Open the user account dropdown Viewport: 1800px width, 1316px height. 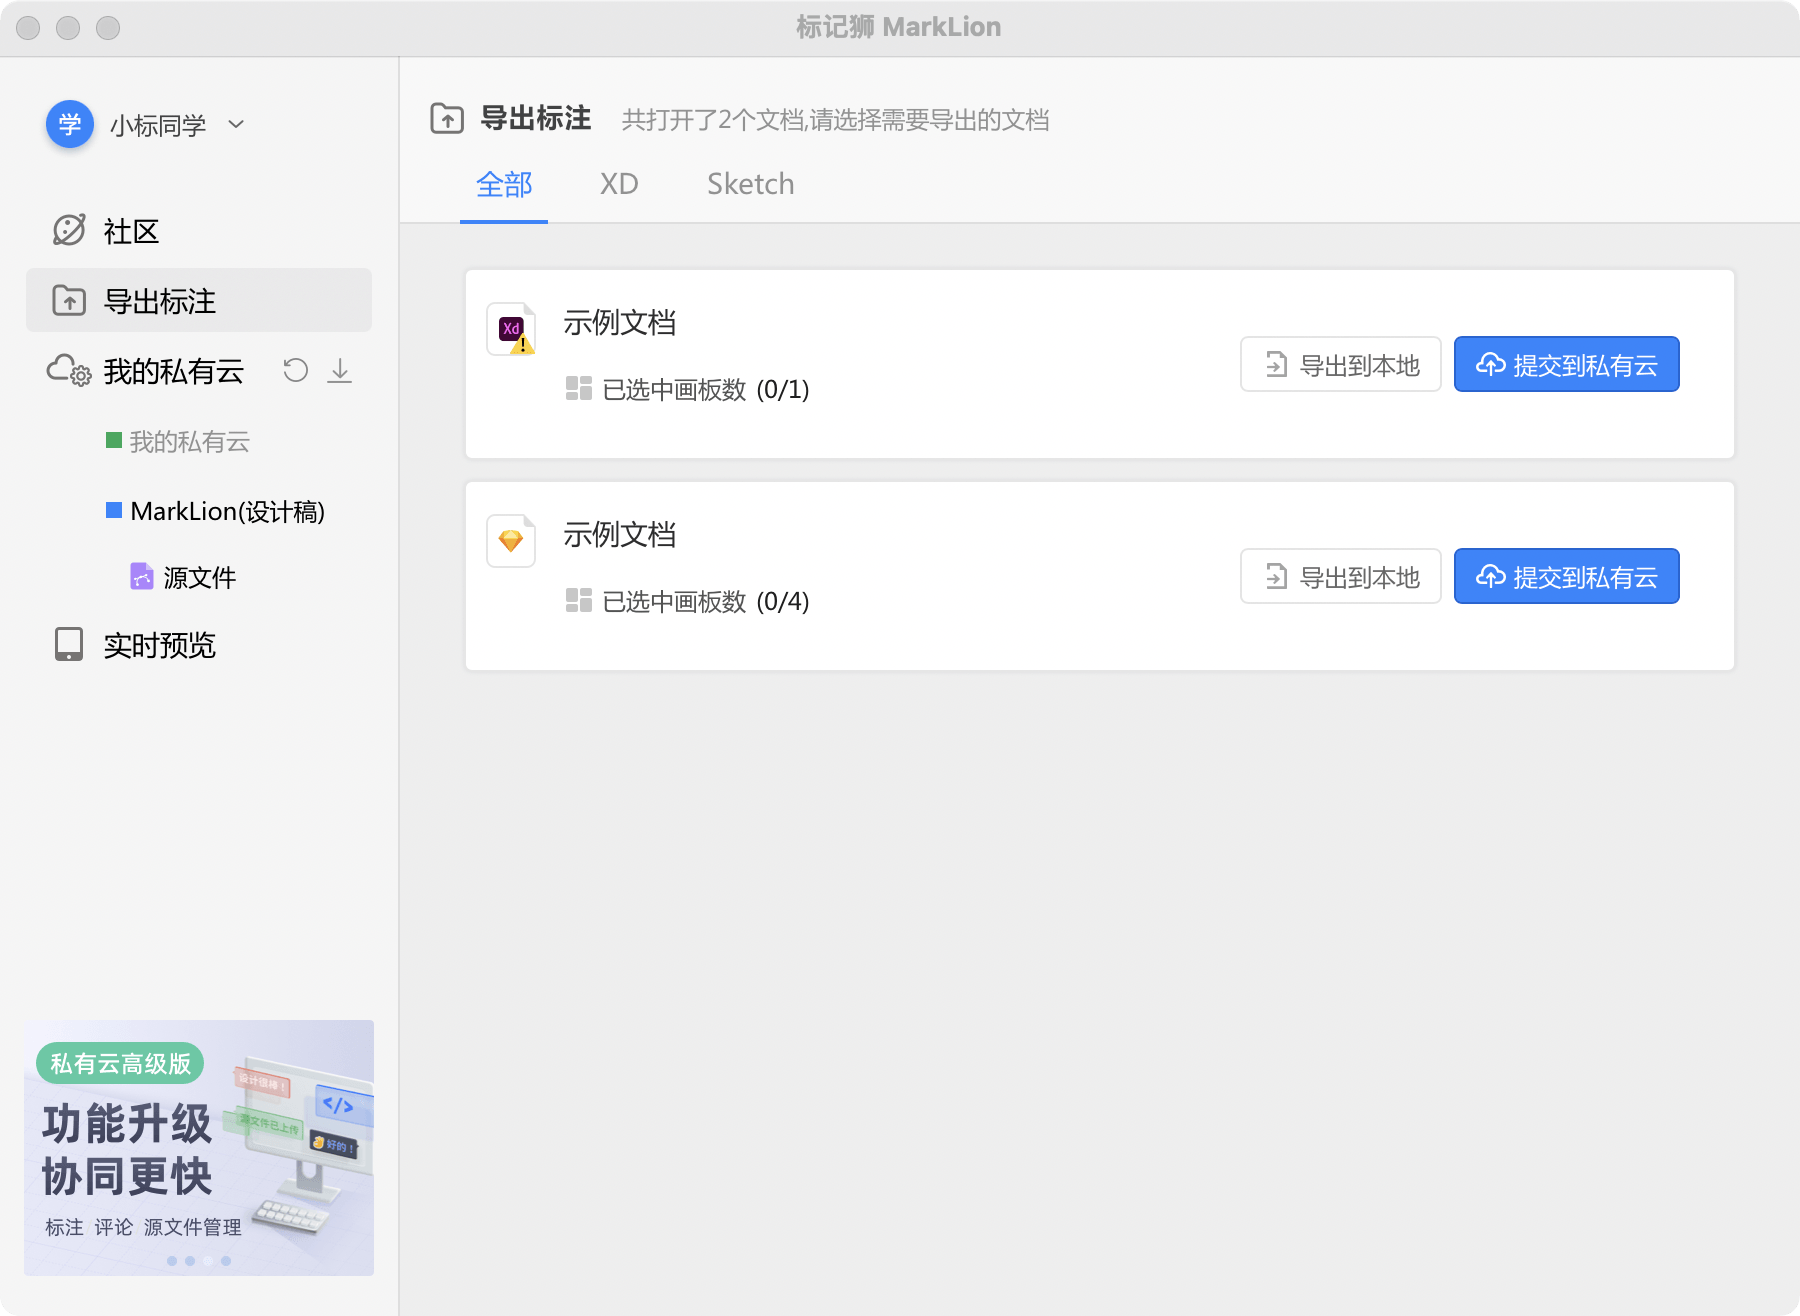click(237, 124)
